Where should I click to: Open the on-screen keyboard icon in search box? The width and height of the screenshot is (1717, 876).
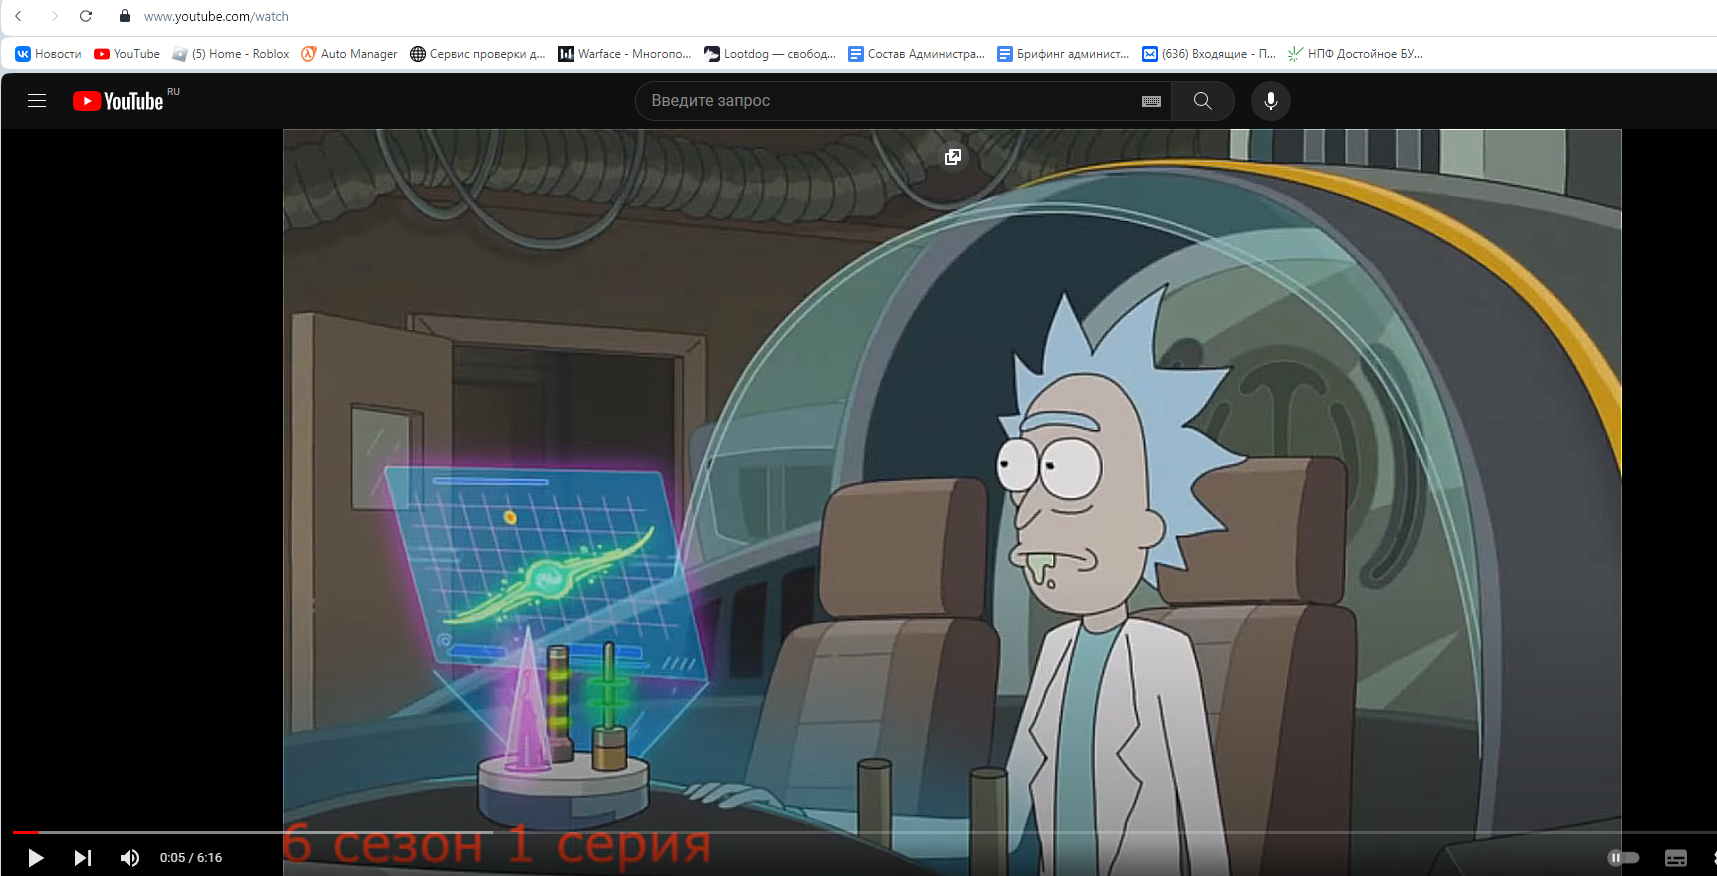click(1151, 101)
